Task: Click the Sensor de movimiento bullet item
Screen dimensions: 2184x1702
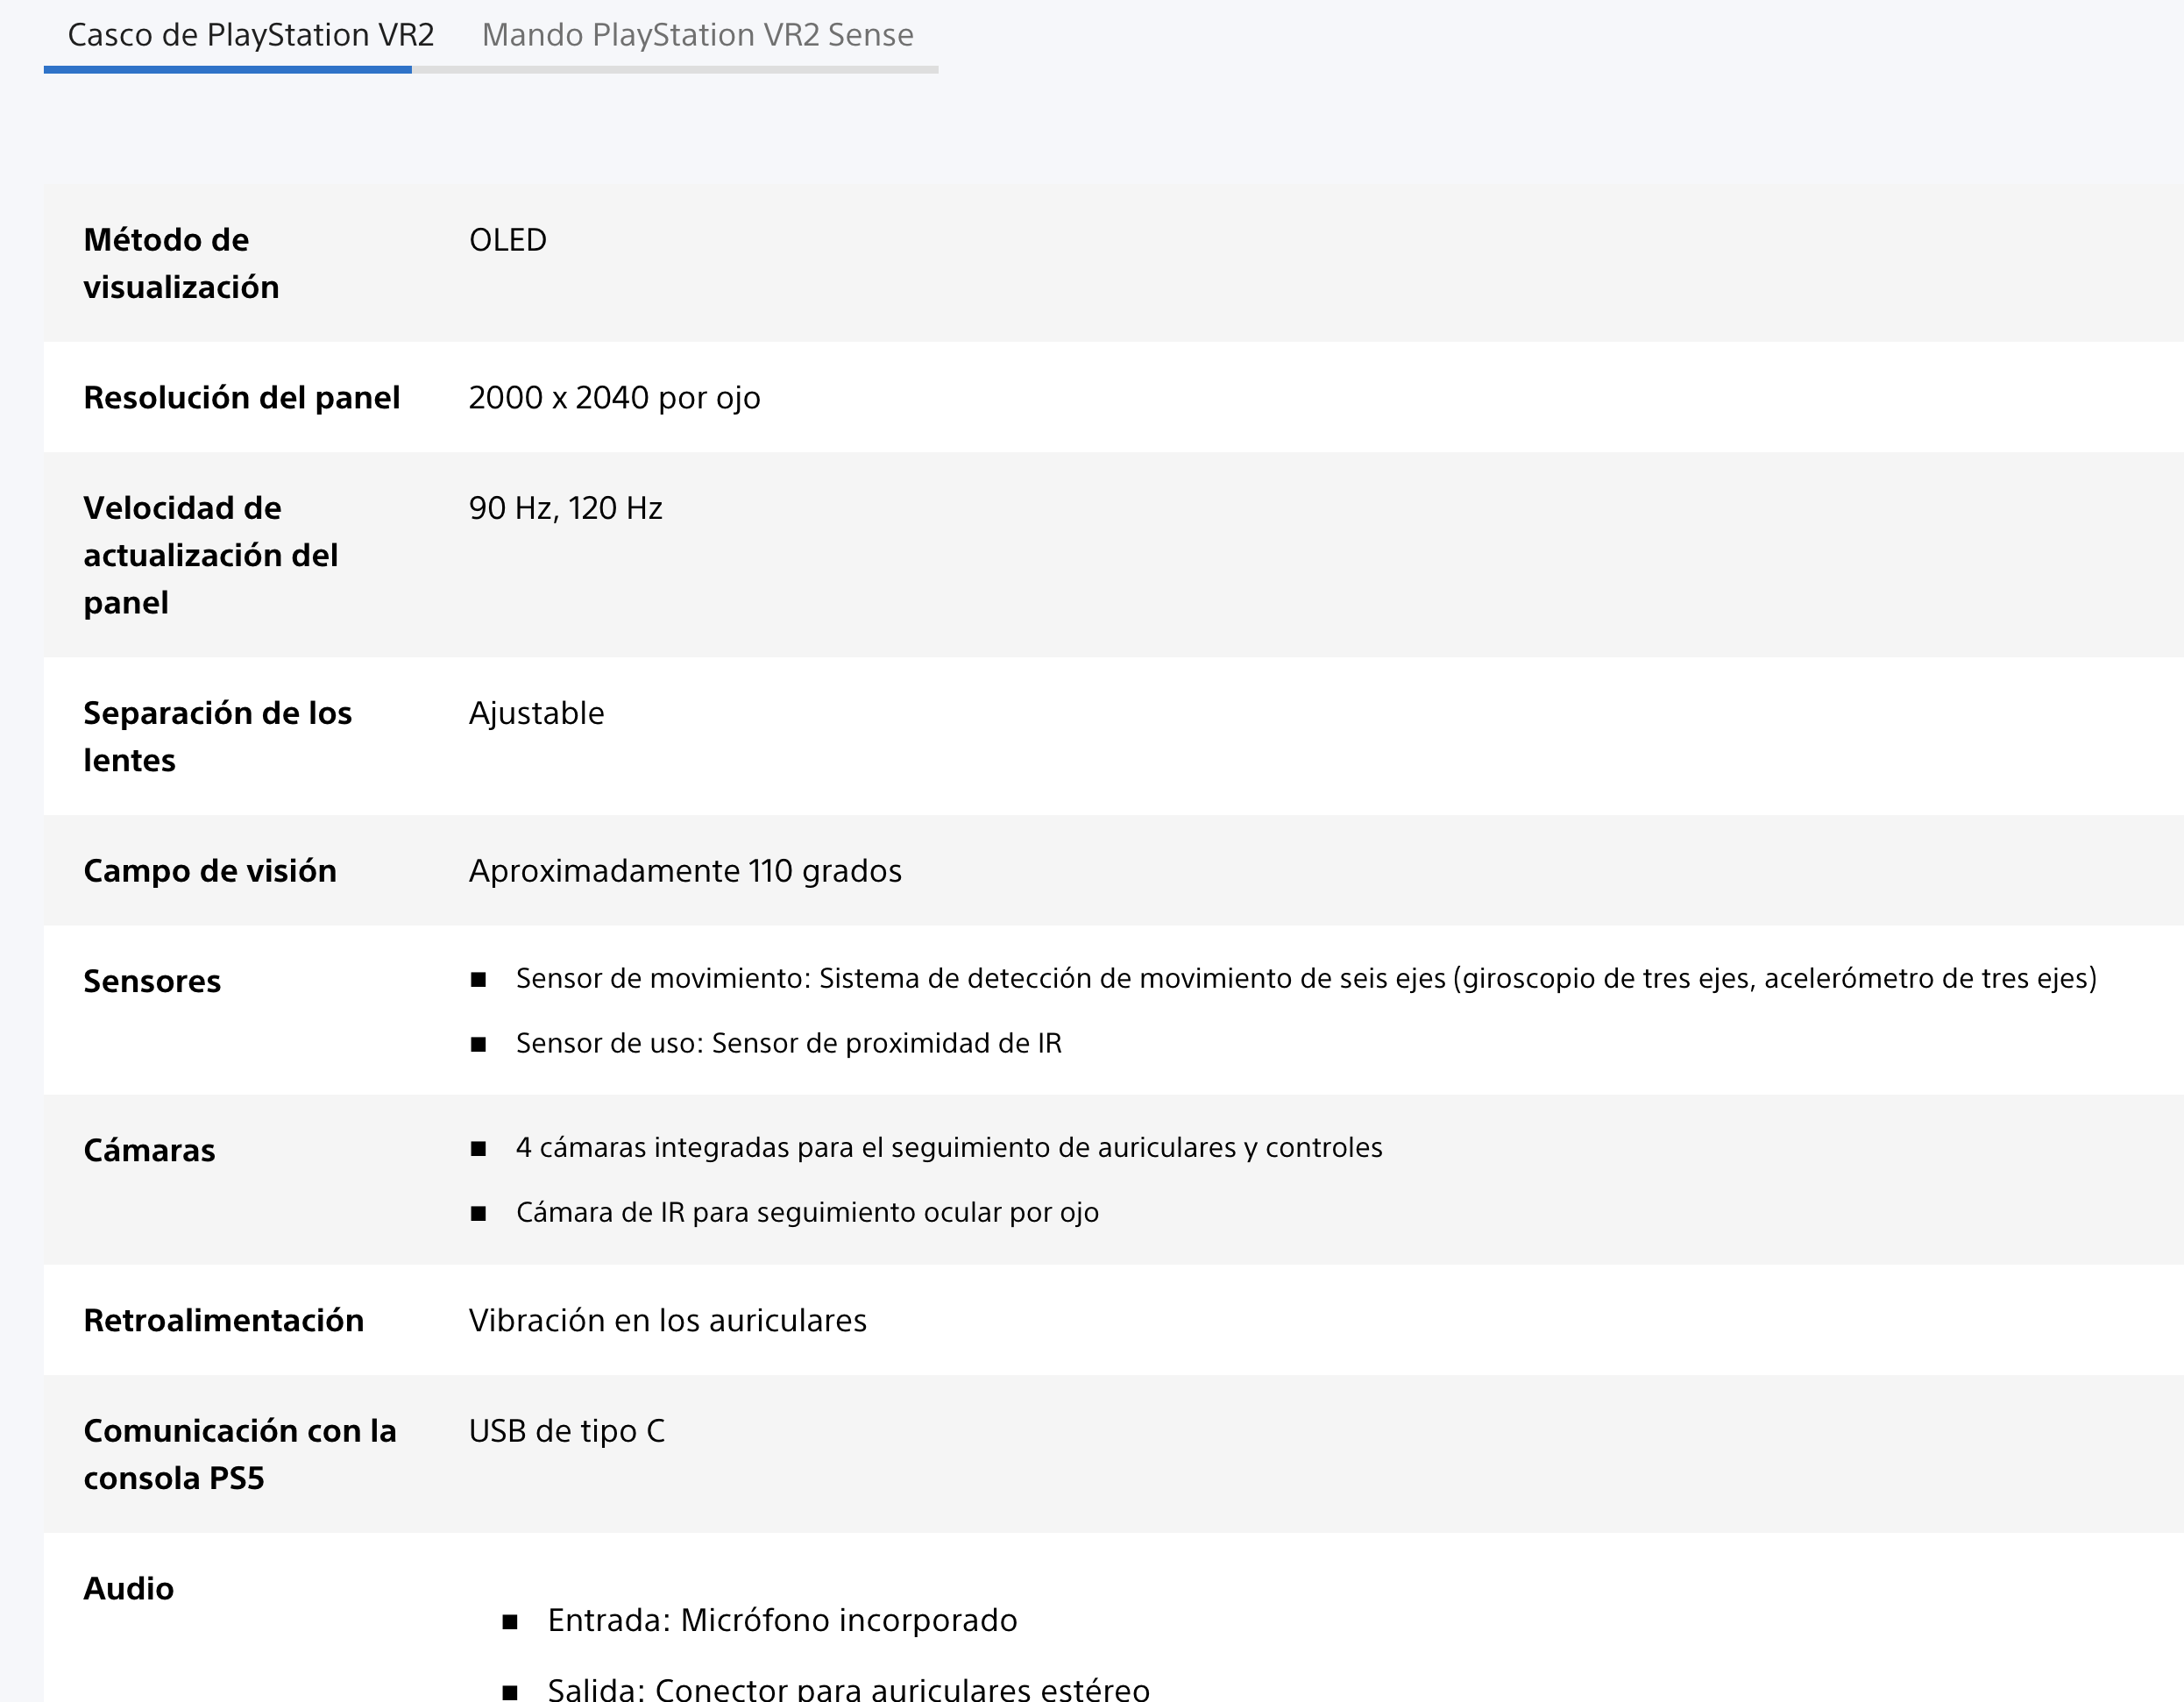Action: pos(1305,978)
